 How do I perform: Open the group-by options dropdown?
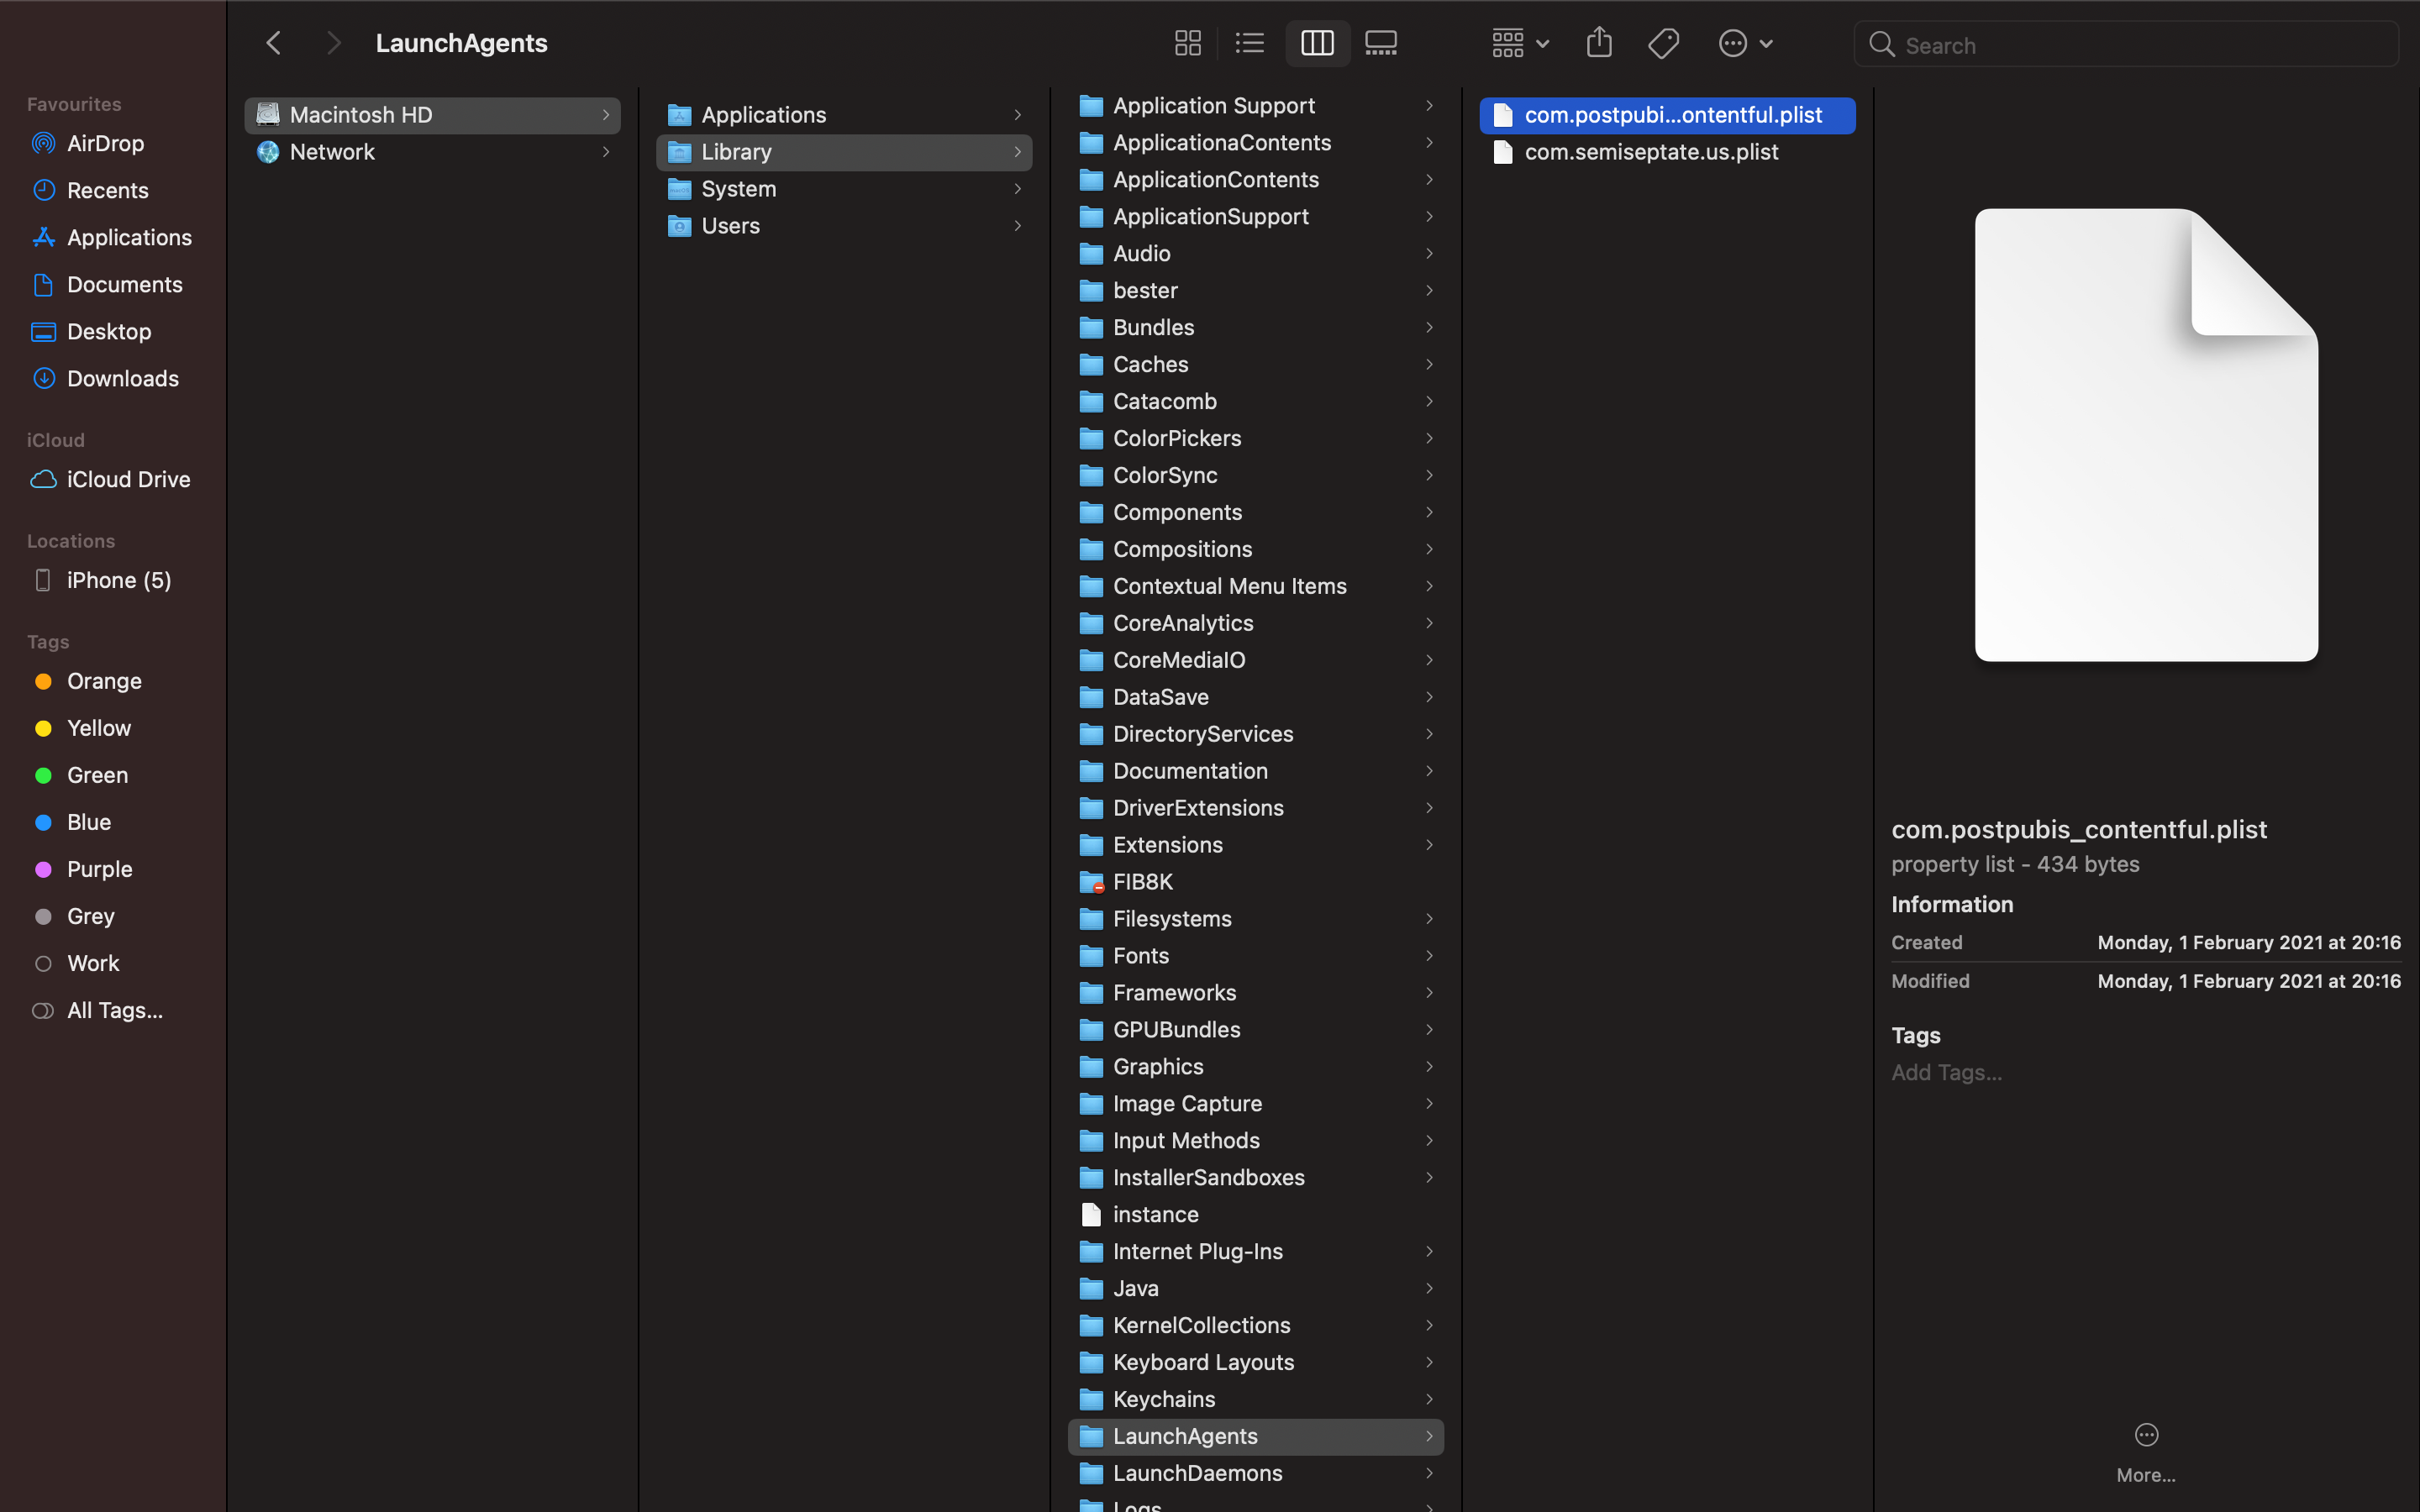click(x=1520, y=43)
